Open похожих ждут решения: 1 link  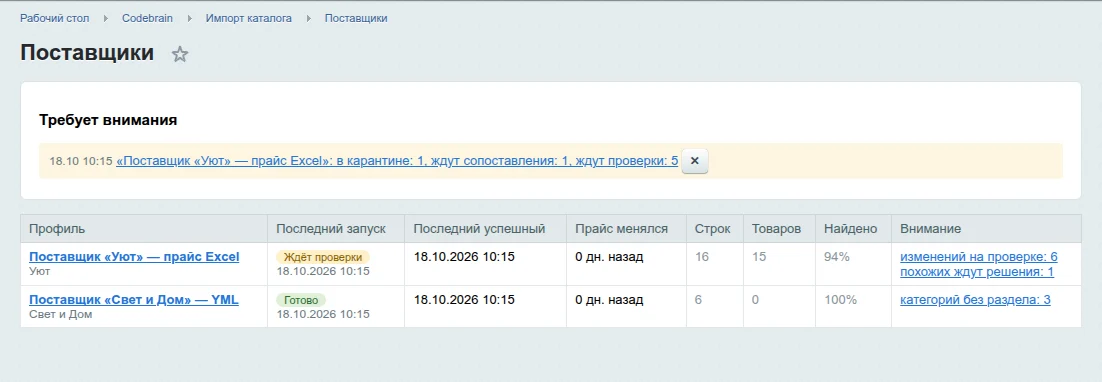pyautogui.click(x=977, y=272)
